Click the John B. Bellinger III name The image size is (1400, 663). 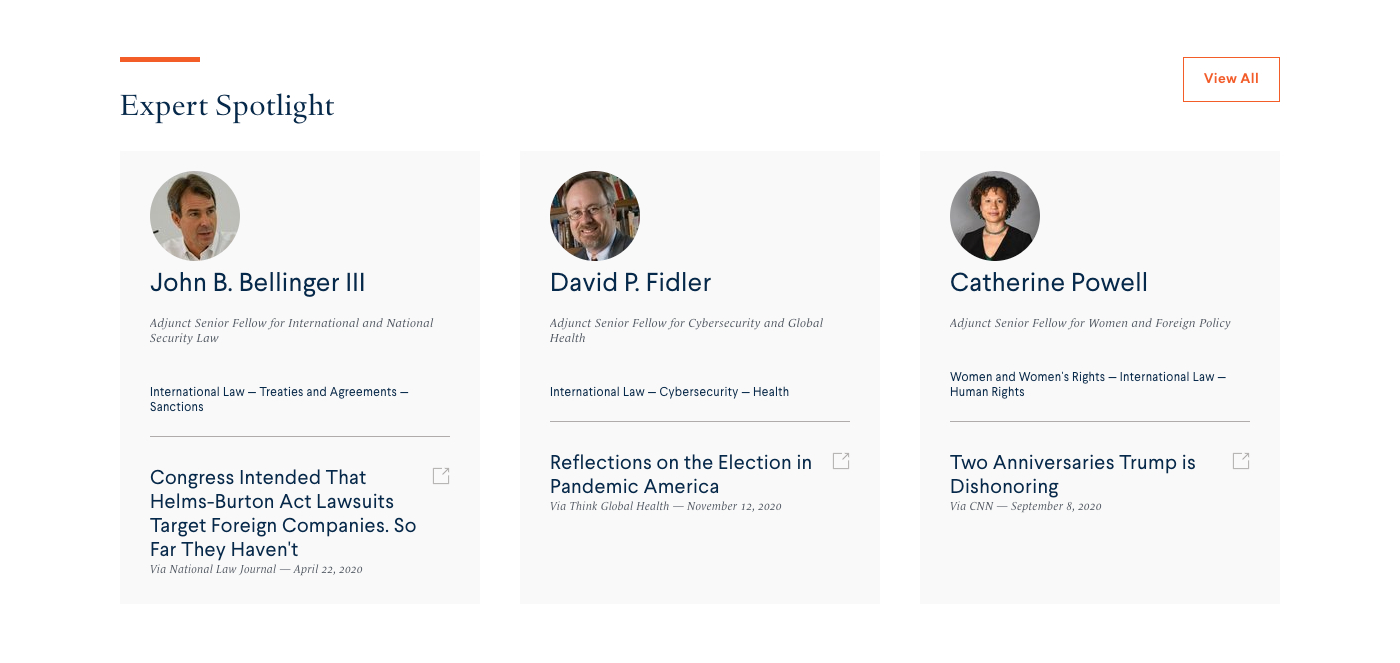pyautogui.click(x=257, y=283)
